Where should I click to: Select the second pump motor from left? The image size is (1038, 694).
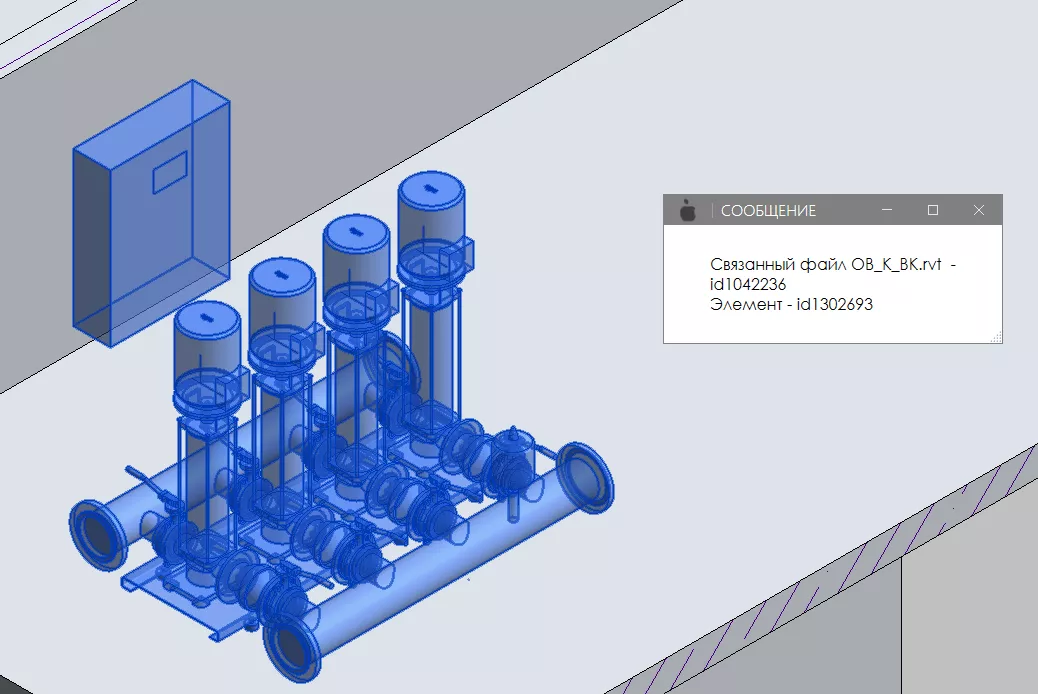pos(282,300)
